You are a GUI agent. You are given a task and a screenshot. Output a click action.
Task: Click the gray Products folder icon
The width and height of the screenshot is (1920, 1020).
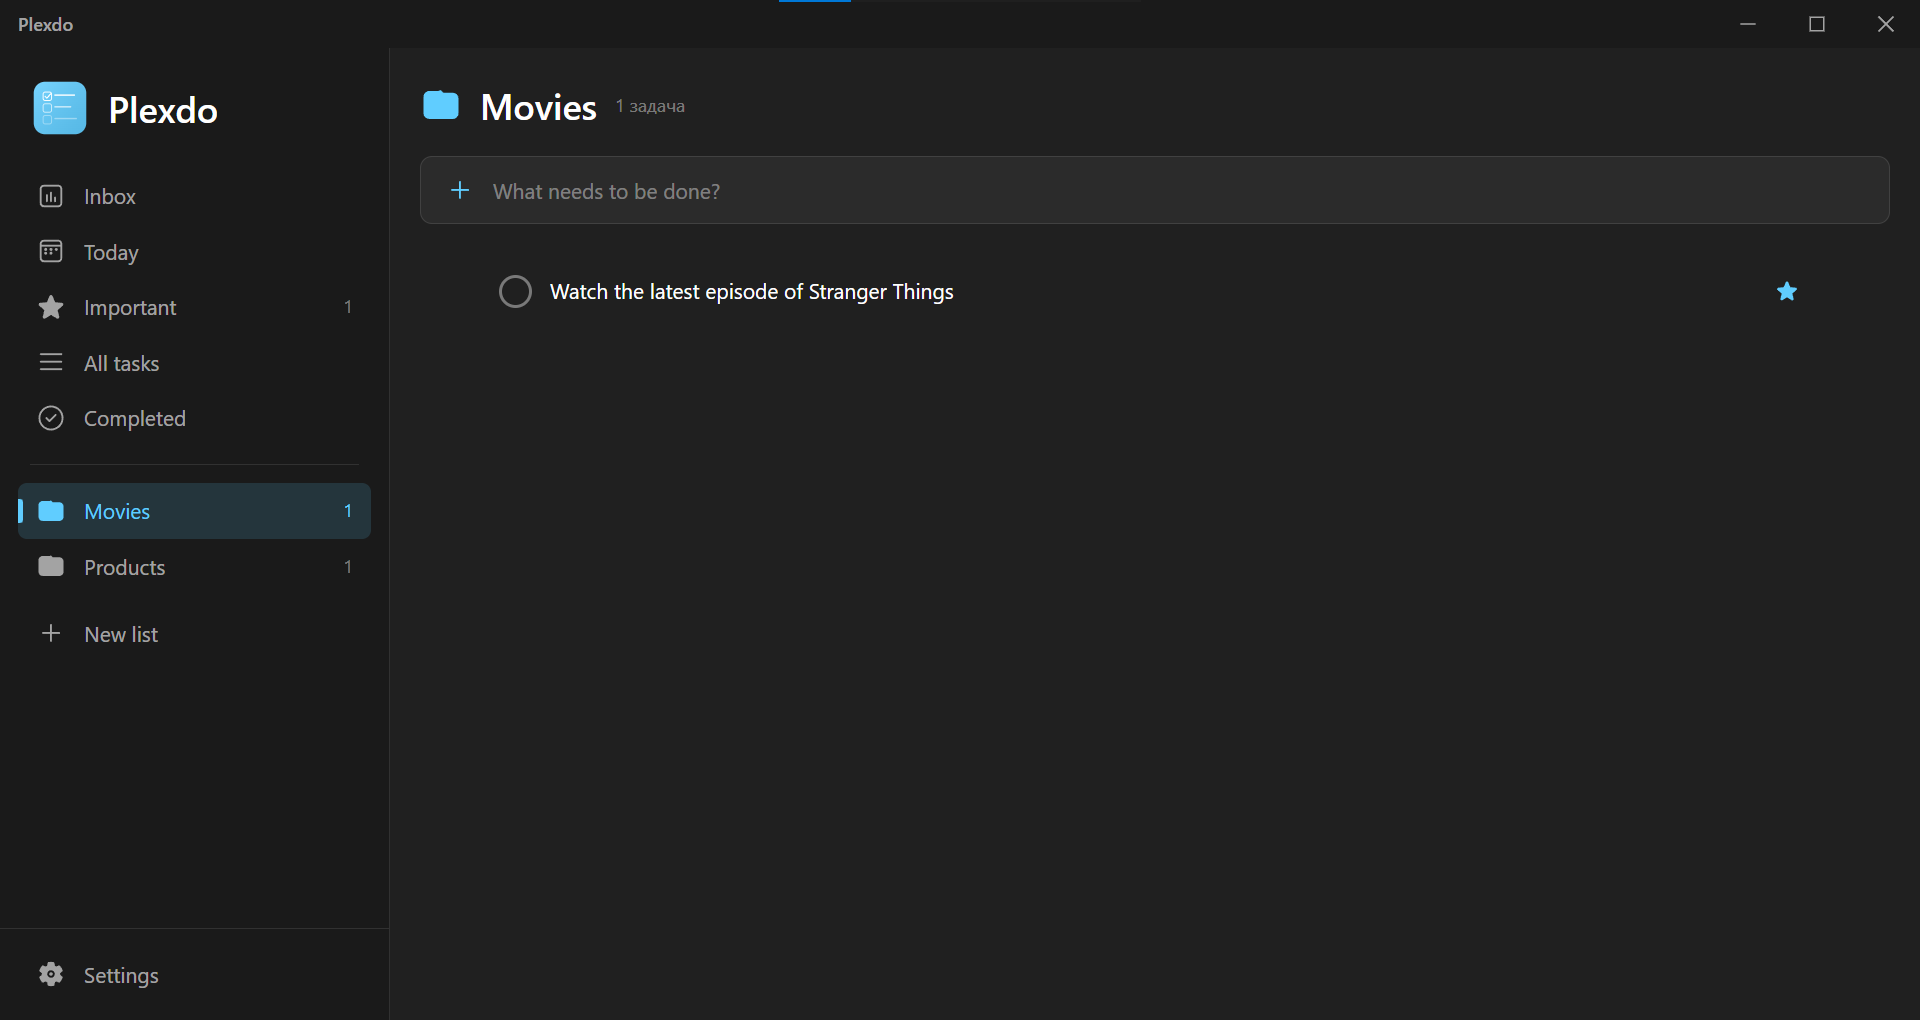(51, 566)
